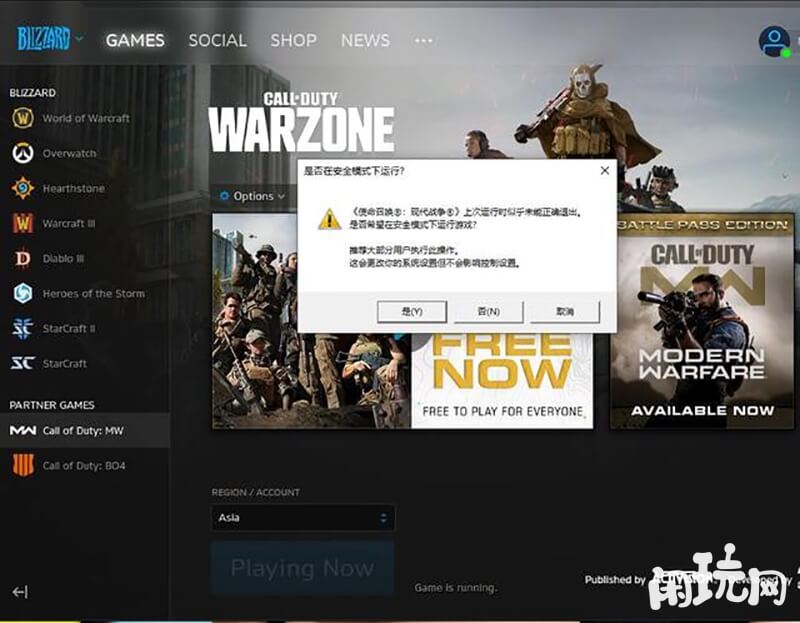Click the Diablo III icon
800x623 pixels.
pyautogui.click(x=23, y=258)
